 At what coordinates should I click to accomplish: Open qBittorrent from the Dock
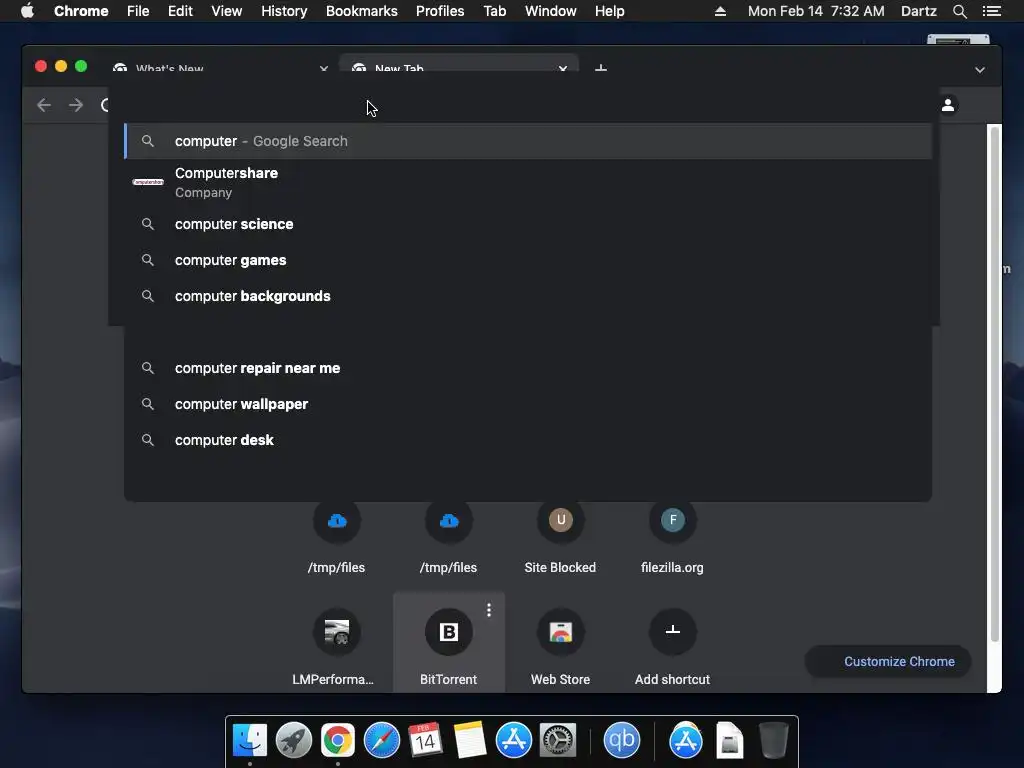point(621,740)
